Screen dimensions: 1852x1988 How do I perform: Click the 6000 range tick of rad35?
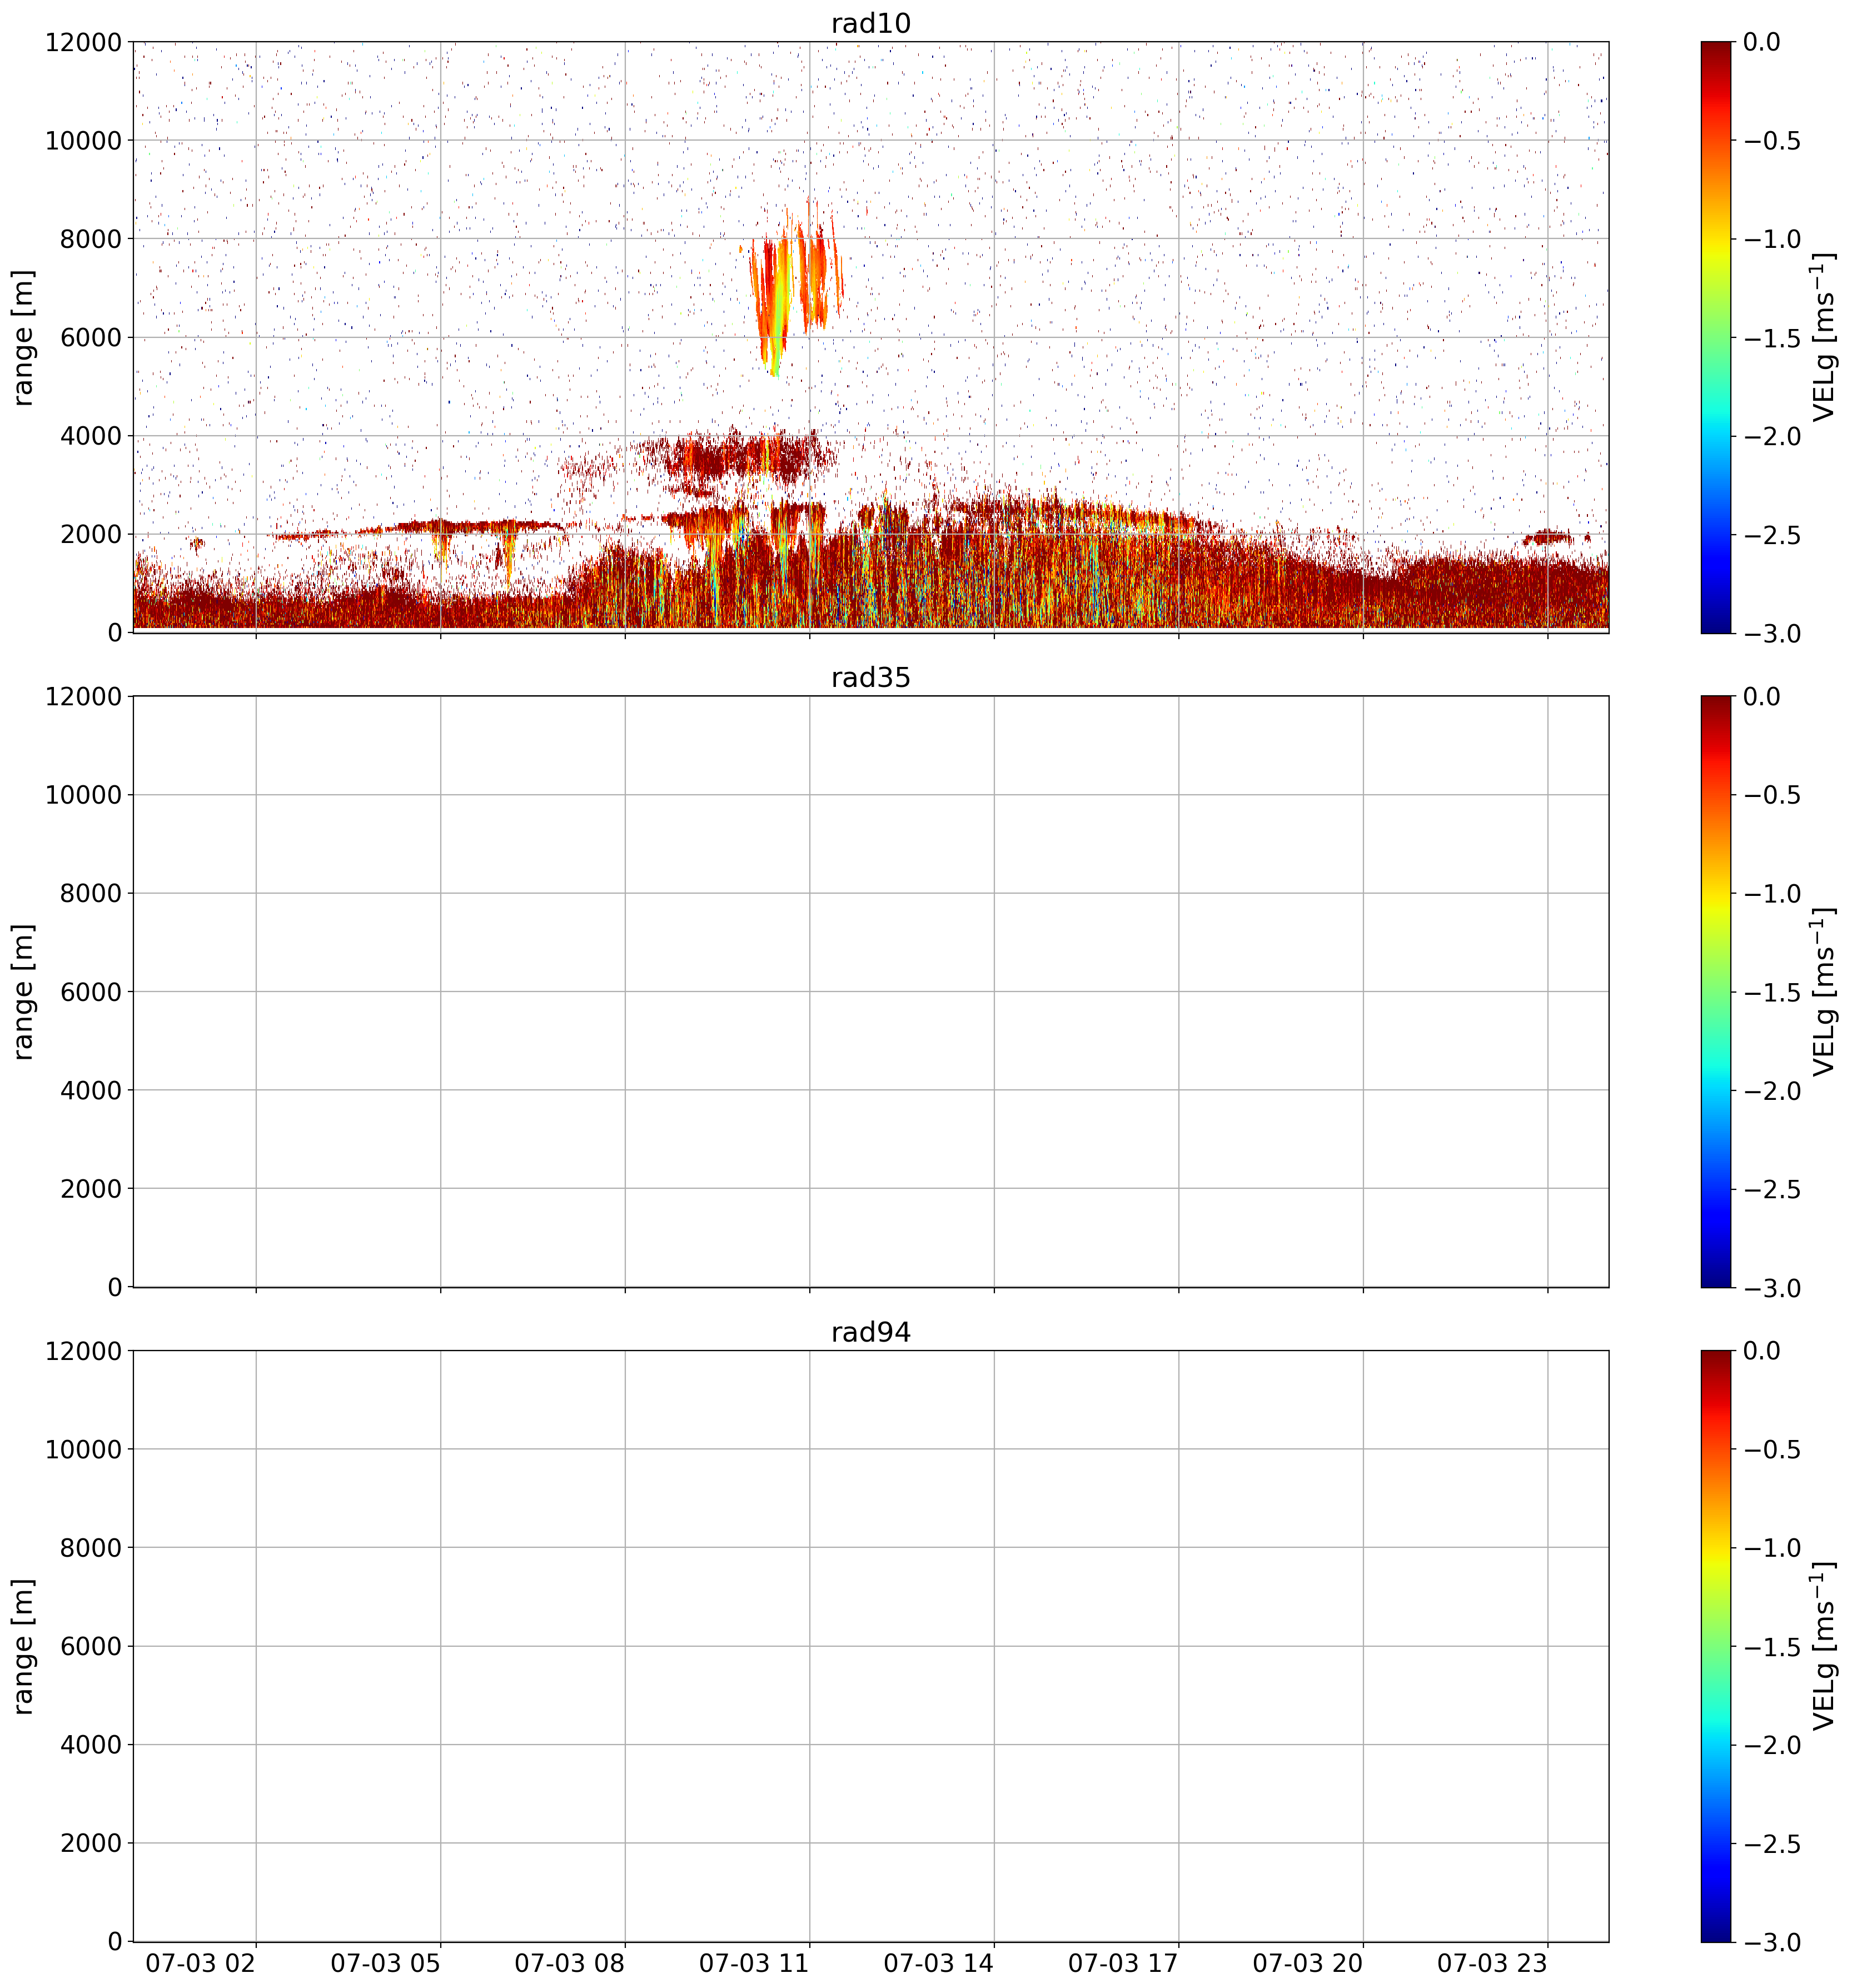click(90, 992)
